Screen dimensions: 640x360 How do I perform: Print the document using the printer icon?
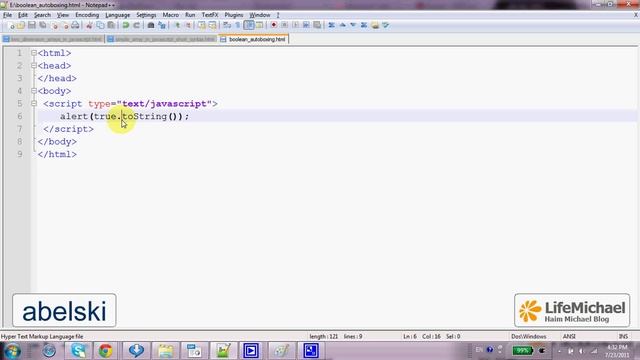pos(75,25)
